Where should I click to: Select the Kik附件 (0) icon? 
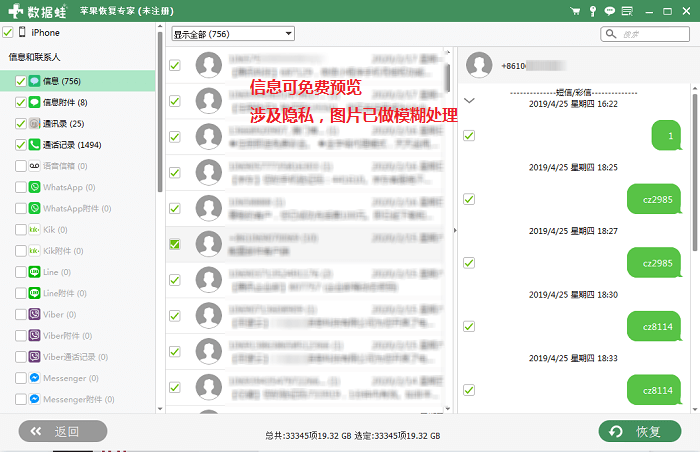34,251
